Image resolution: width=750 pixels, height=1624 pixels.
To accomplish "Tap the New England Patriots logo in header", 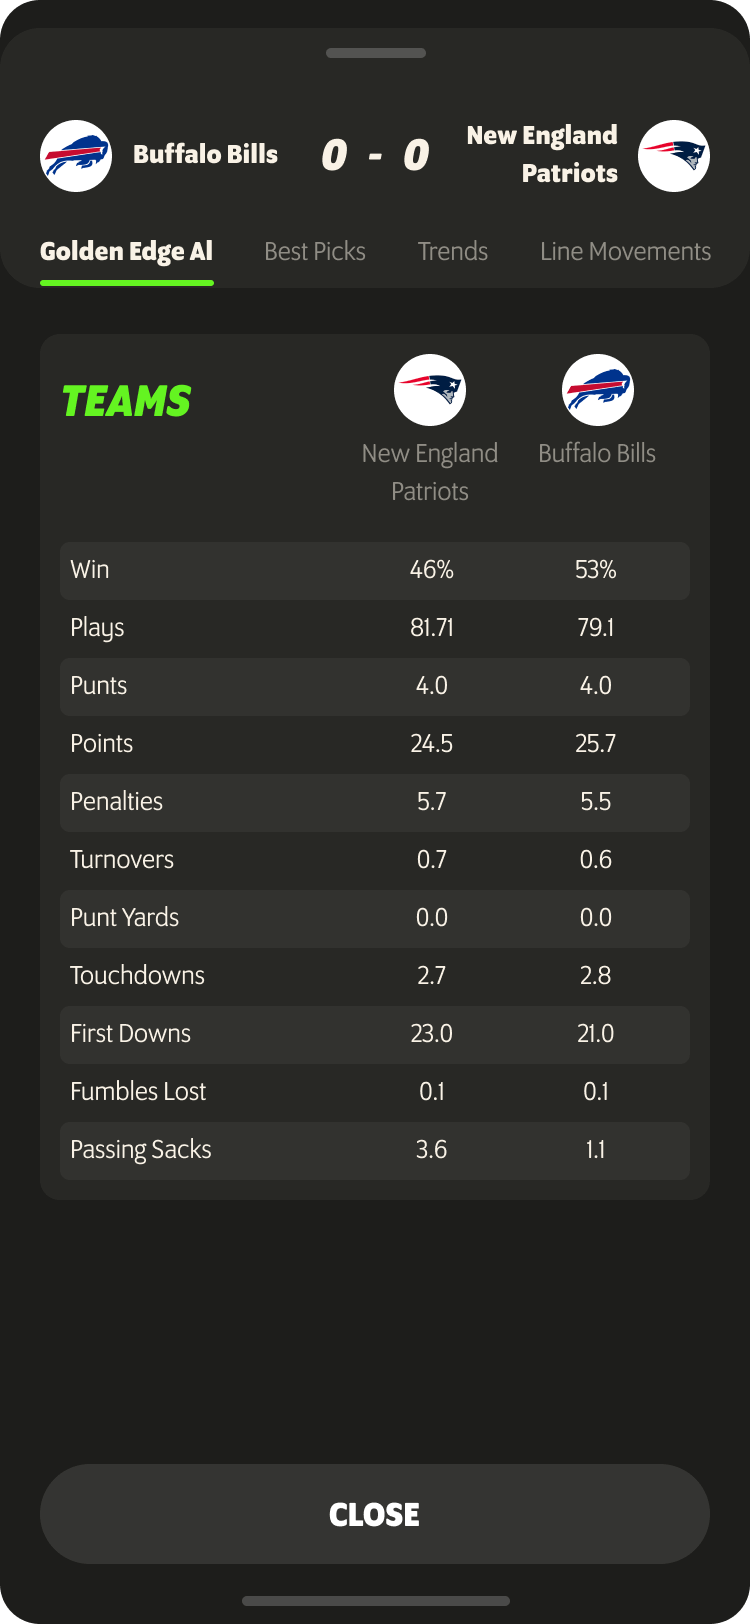I will coord(674,156).
